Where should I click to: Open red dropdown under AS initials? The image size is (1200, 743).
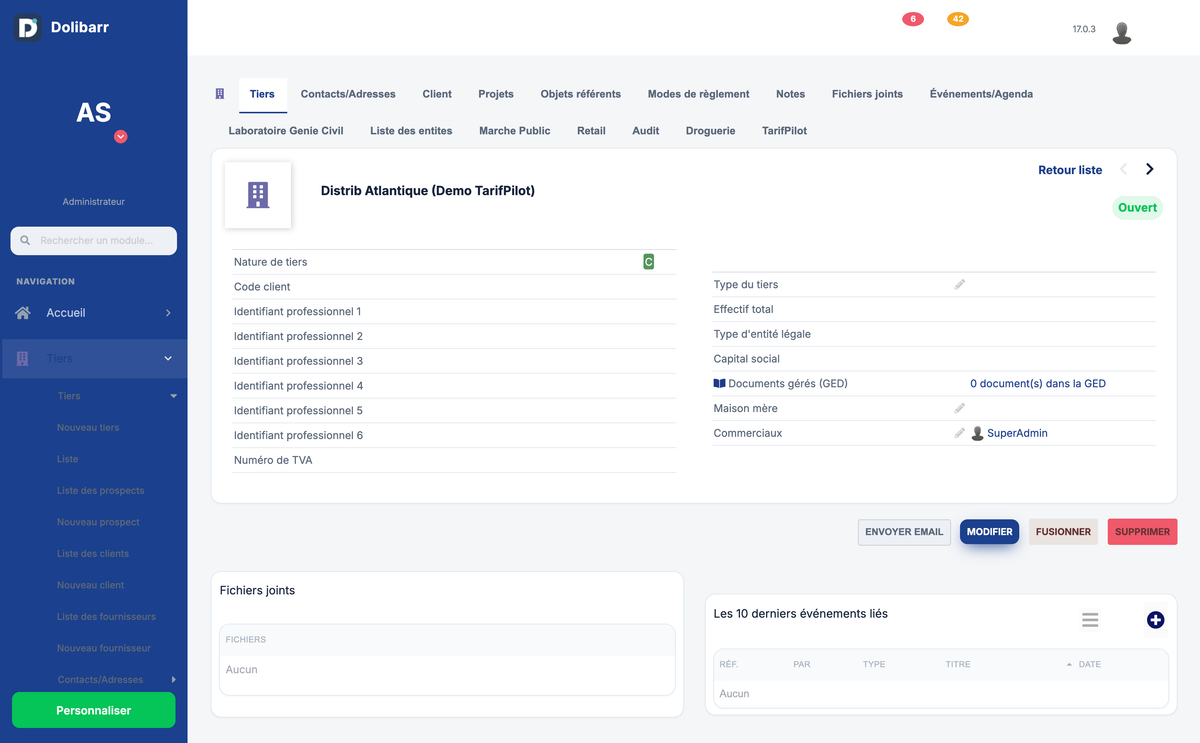tap(121, 137)
